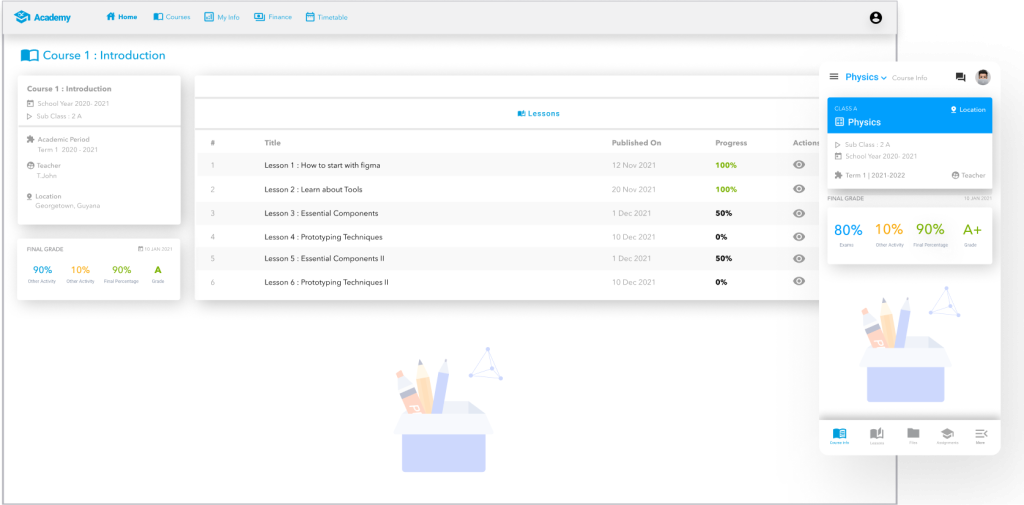Tap the More icon in bottom bar

click(x=980, y=434)
